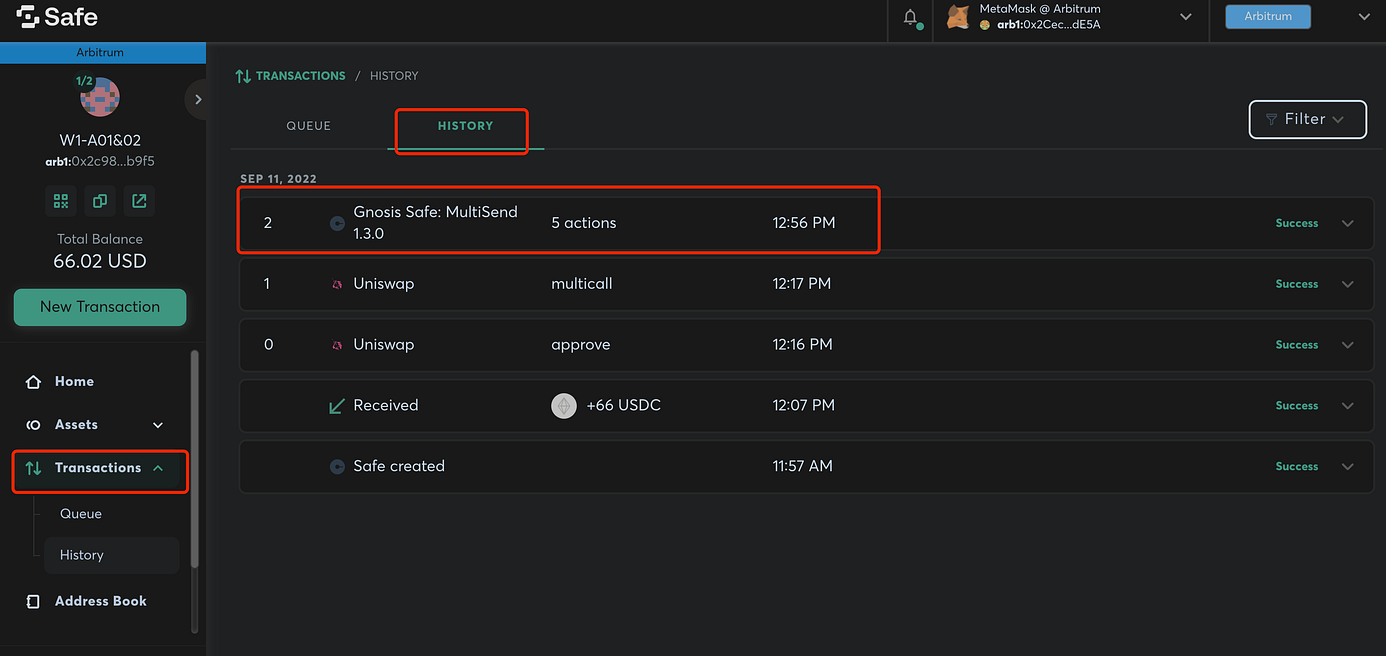This screenshot has height=656, width=1386.
Task: Click the 12:56 PM timestamp
Action: pyautogui.click(x=804, y=223)
